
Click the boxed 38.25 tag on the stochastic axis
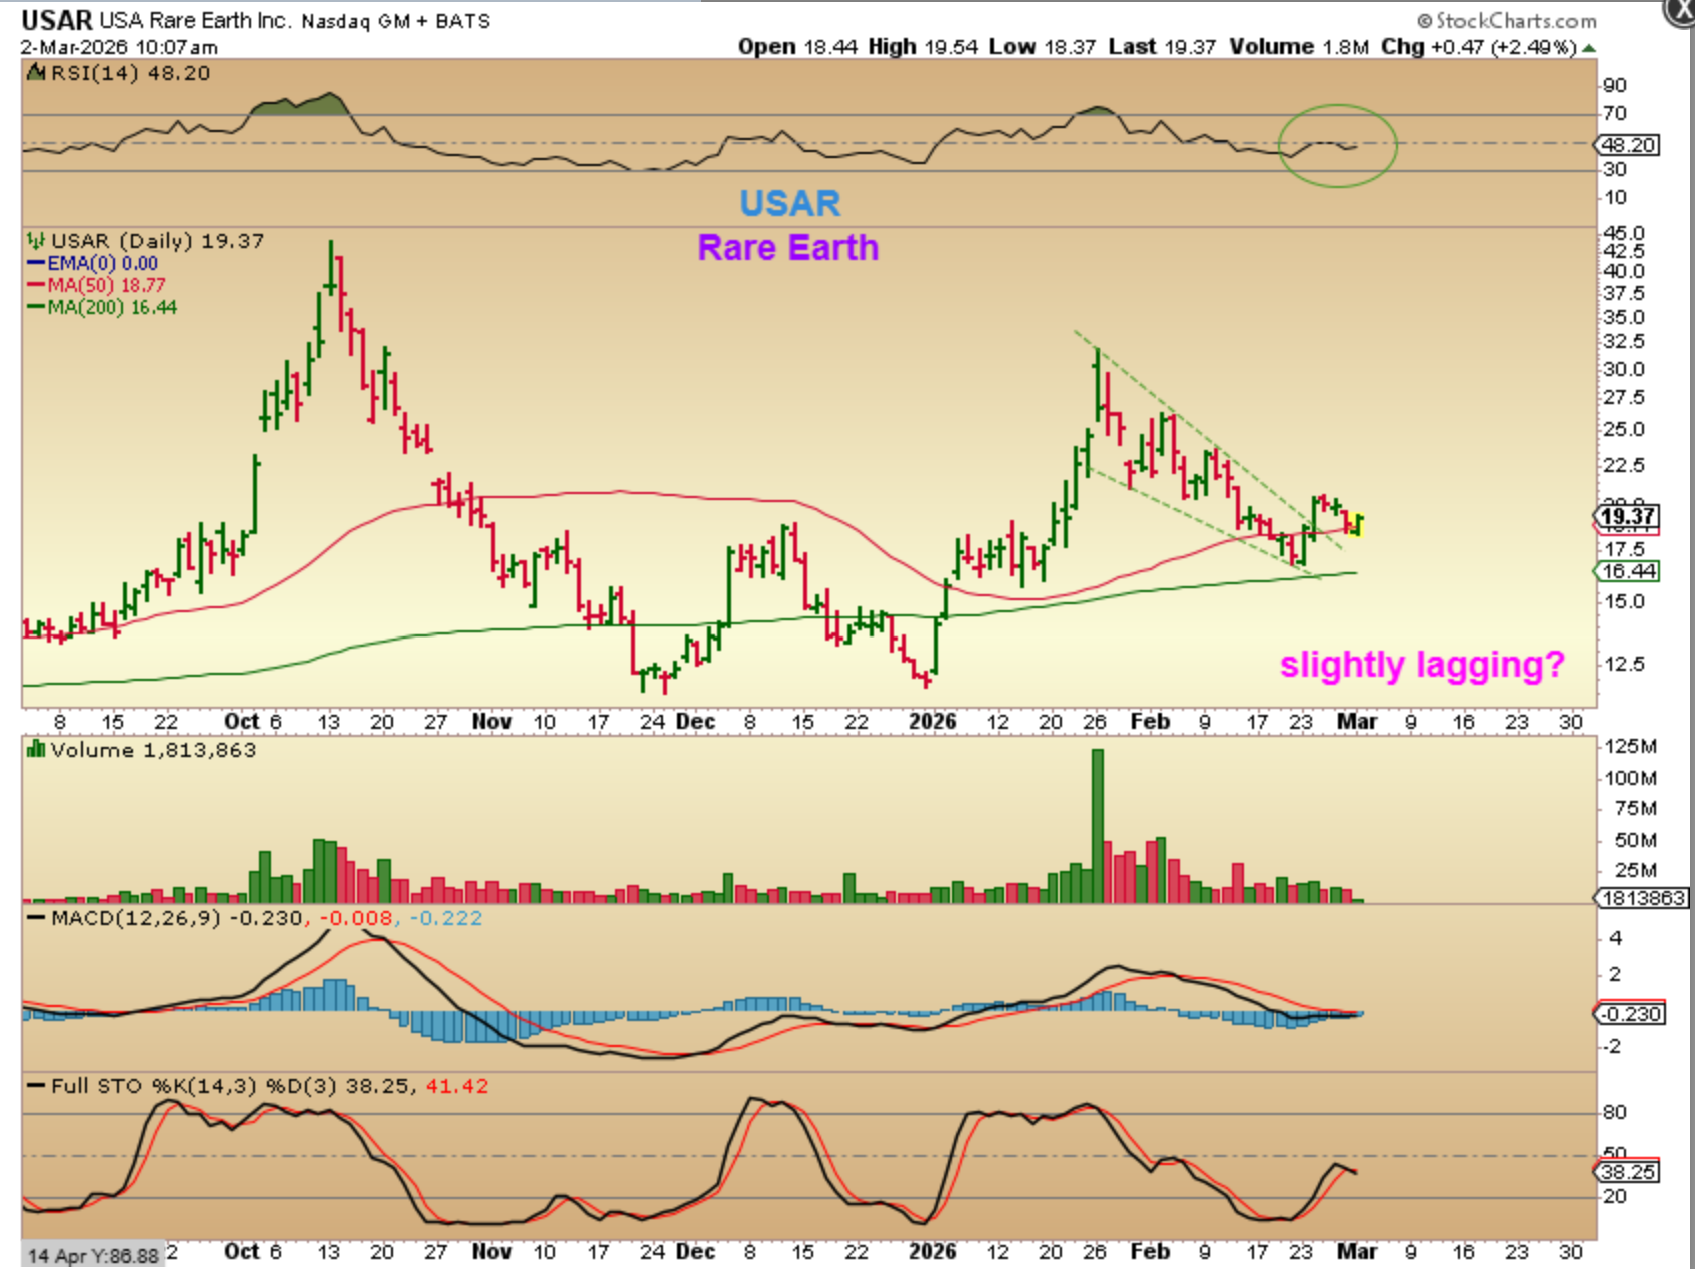pos(1627,1171)
